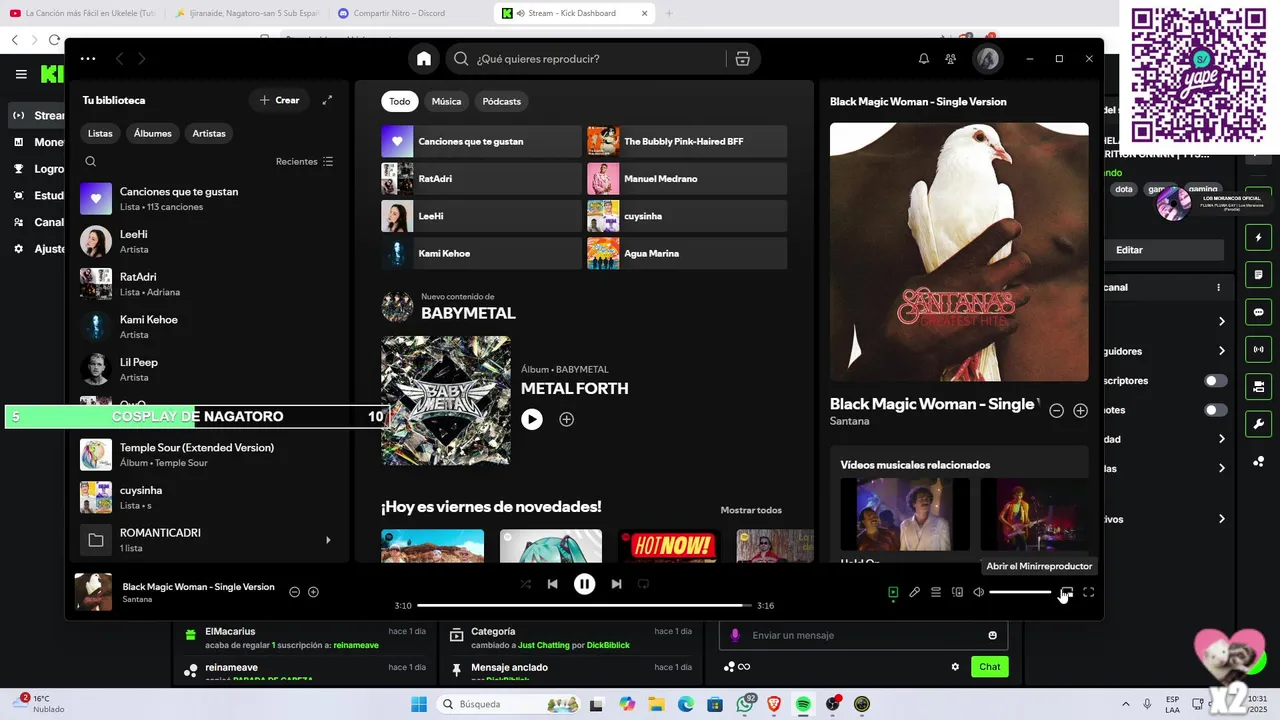1280x720 pixels.
Task: Open Recientes sort options
Action: tap(305, 161)
